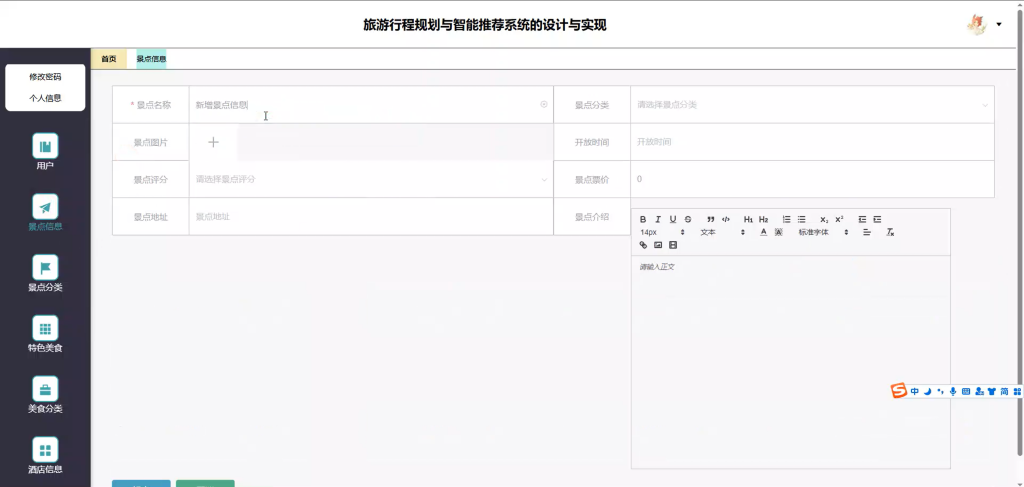Toggle bold in the editor toolbar
Screen dimensions: 1024x487
[643, 219]
